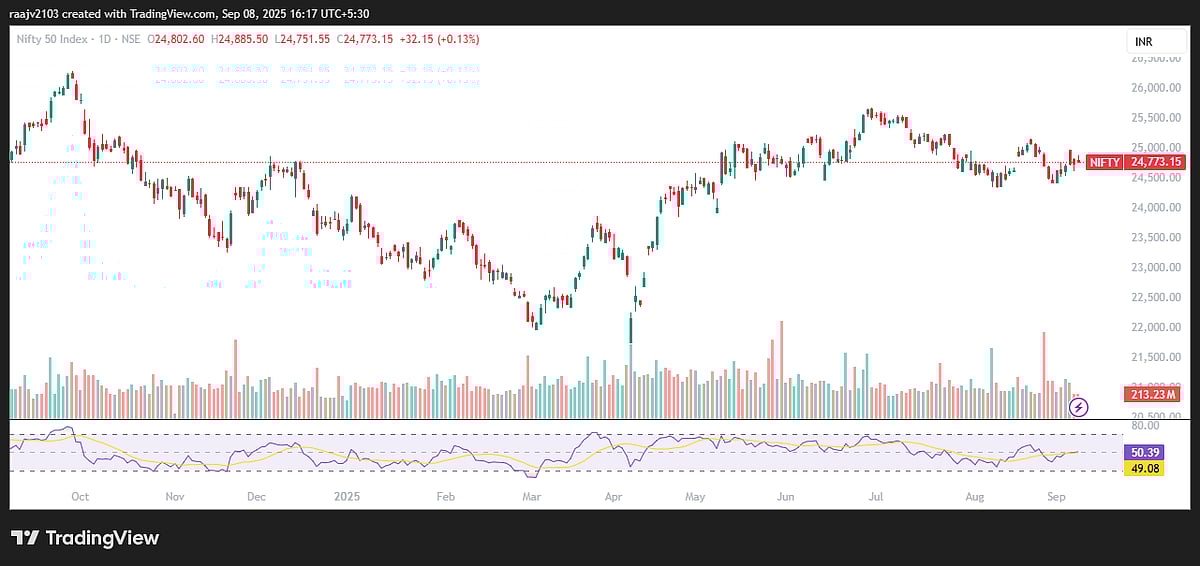Click the red NIFTY symbol label

point(1105,162)
